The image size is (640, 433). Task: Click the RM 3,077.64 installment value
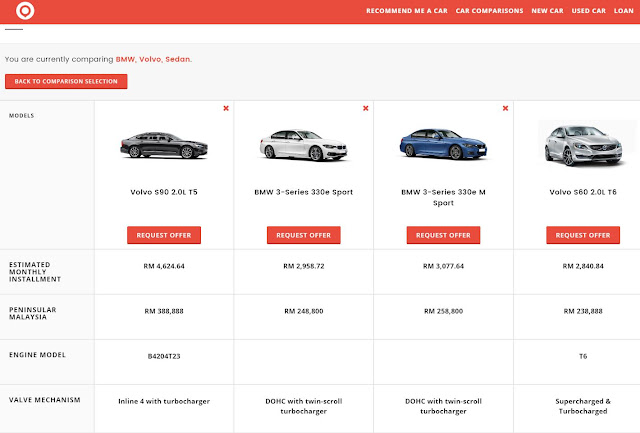coord(443,266)
